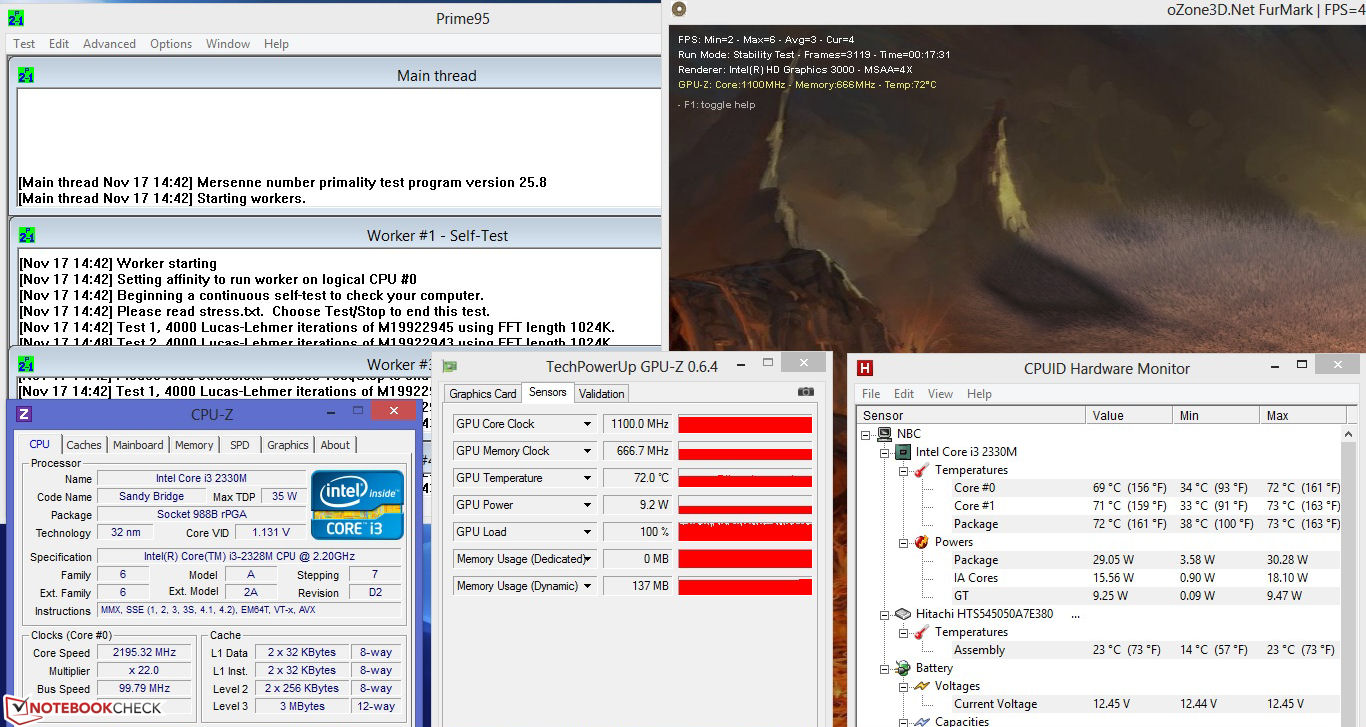Switch to the Caches tab in CPU-Z

click(x=84, y=445)
